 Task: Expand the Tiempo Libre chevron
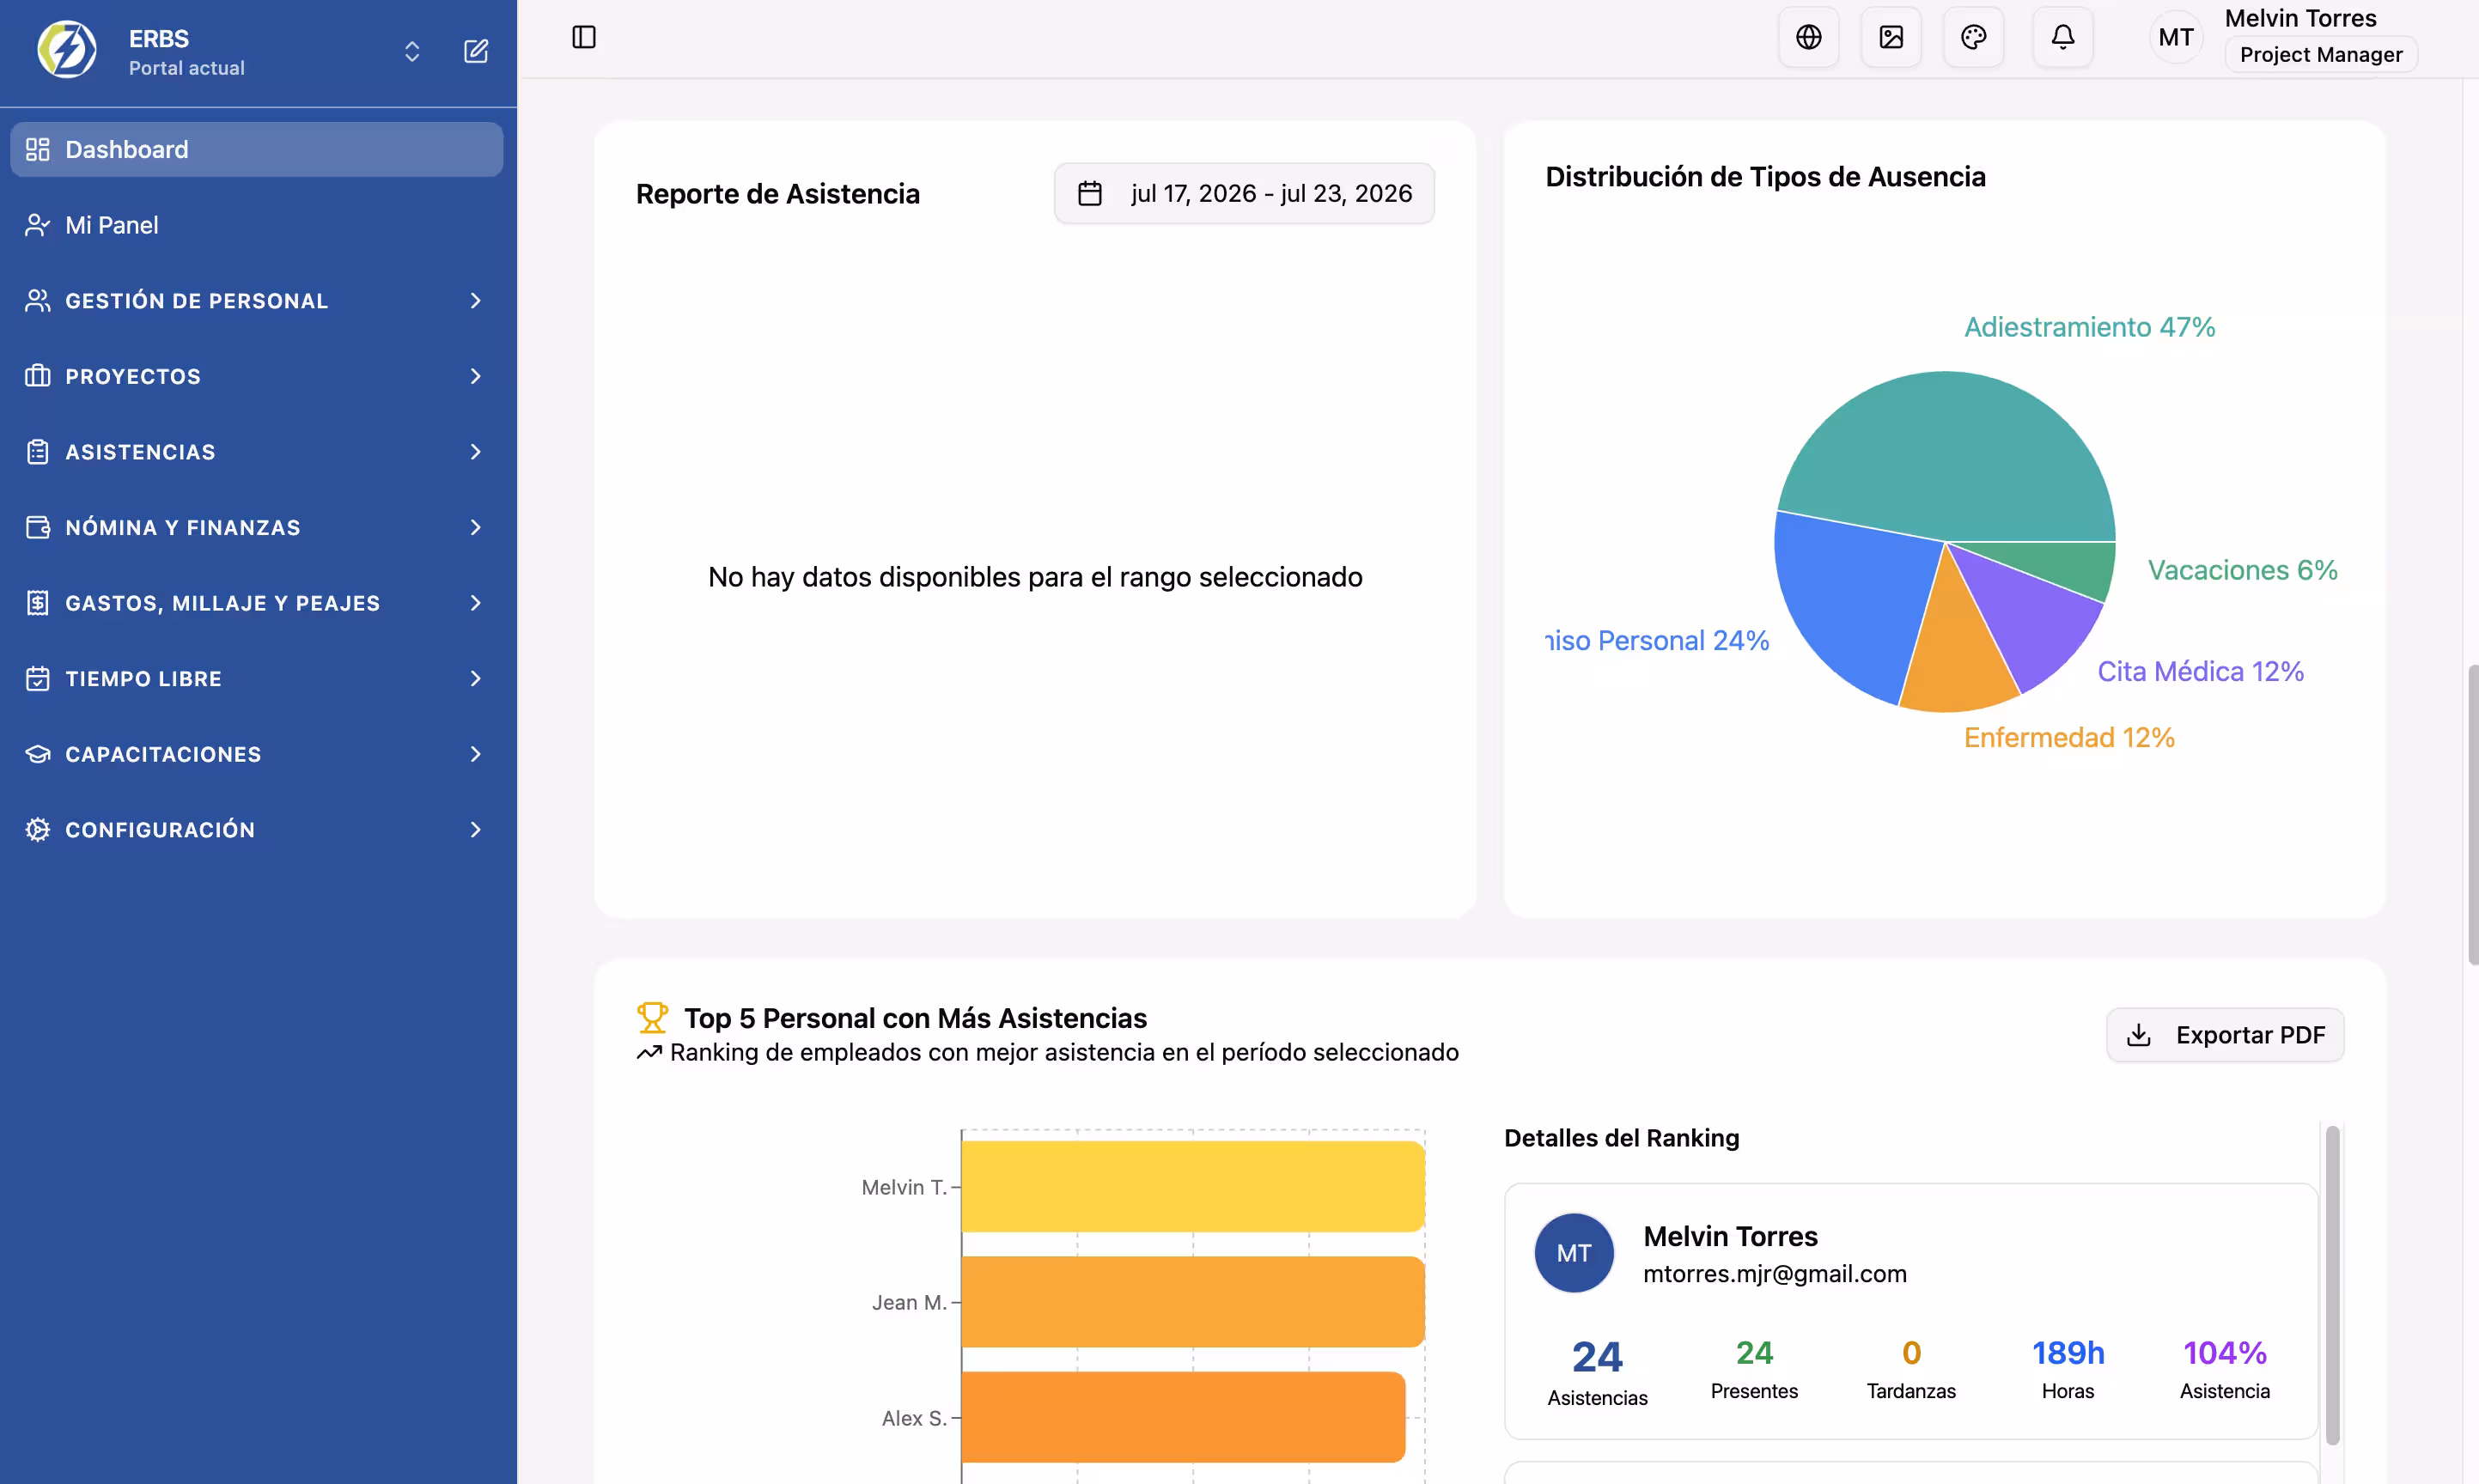pyautogui.click(x=476, y=678)
